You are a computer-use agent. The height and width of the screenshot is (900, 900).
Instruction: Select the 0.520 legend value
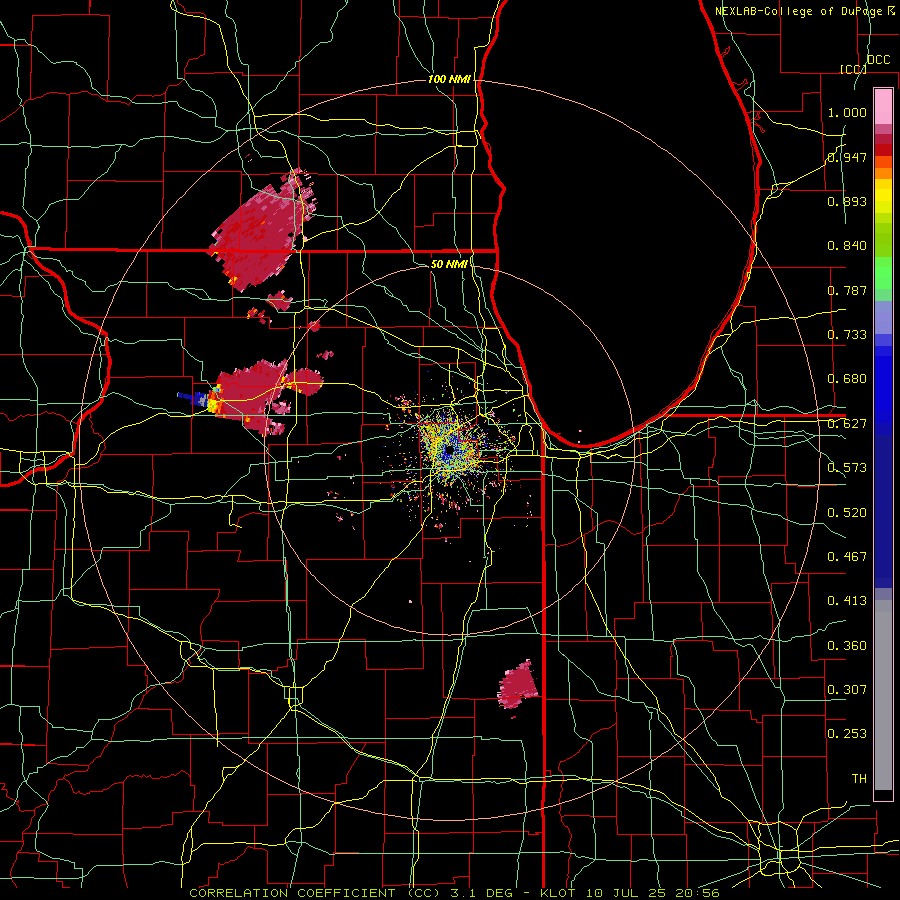pos(847,513)
